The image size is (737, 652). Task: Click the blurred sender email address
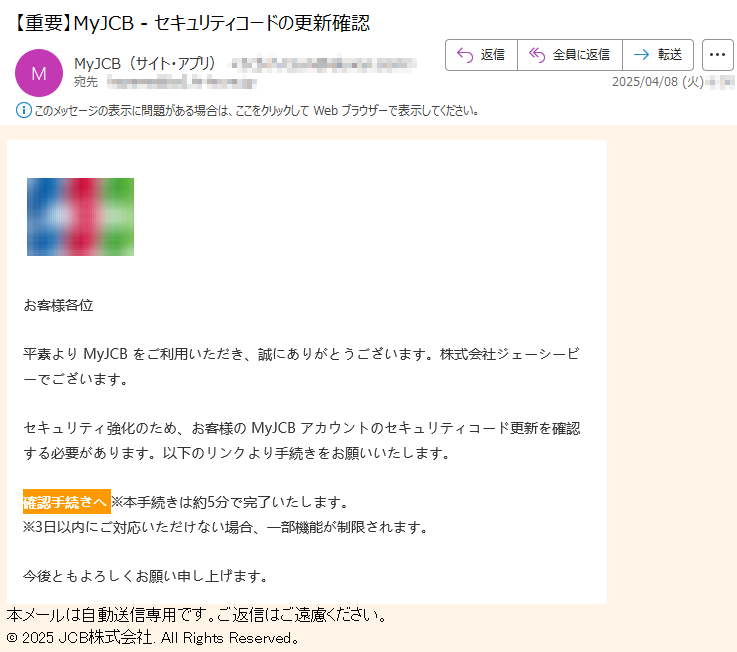323,64
